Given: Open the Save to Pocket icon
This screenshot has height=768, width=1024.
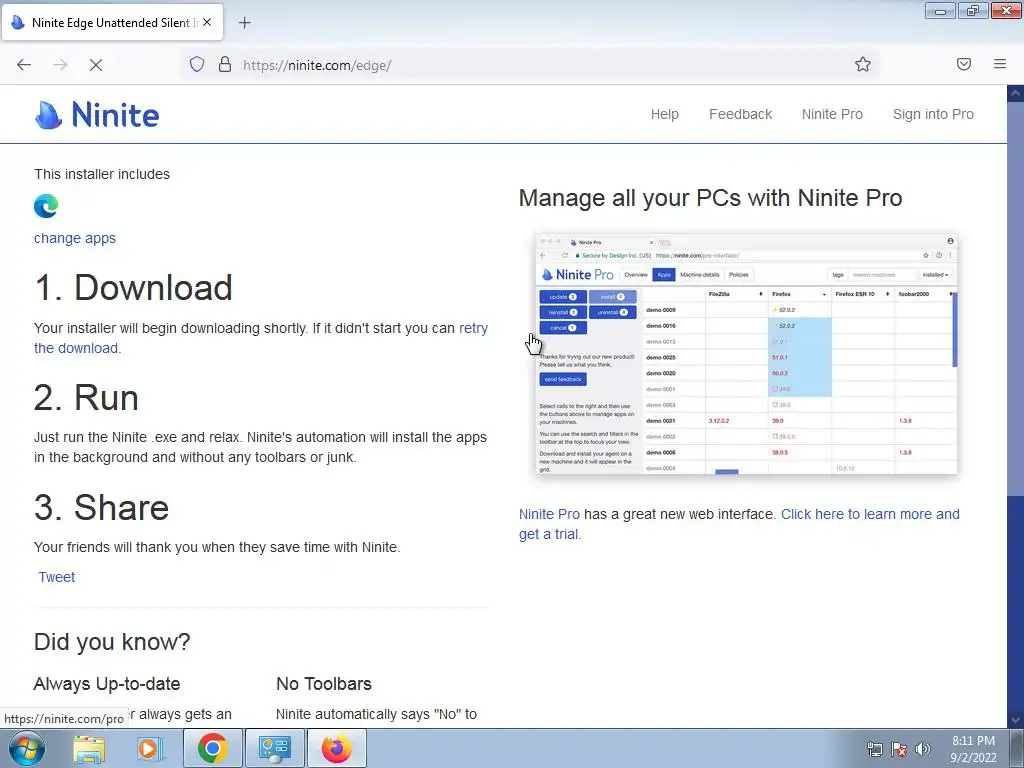Looking at the screenshot, I should tap(964, 64).
